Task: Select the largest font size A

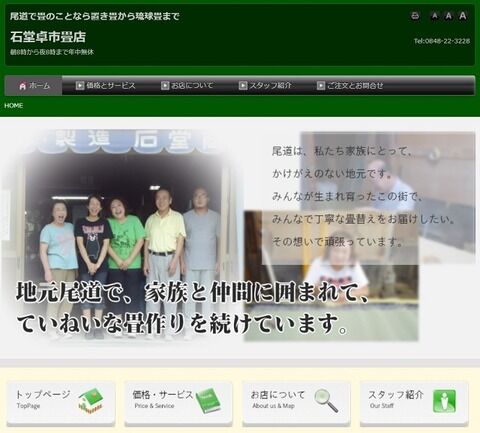Action: click(x=463, y=16)
